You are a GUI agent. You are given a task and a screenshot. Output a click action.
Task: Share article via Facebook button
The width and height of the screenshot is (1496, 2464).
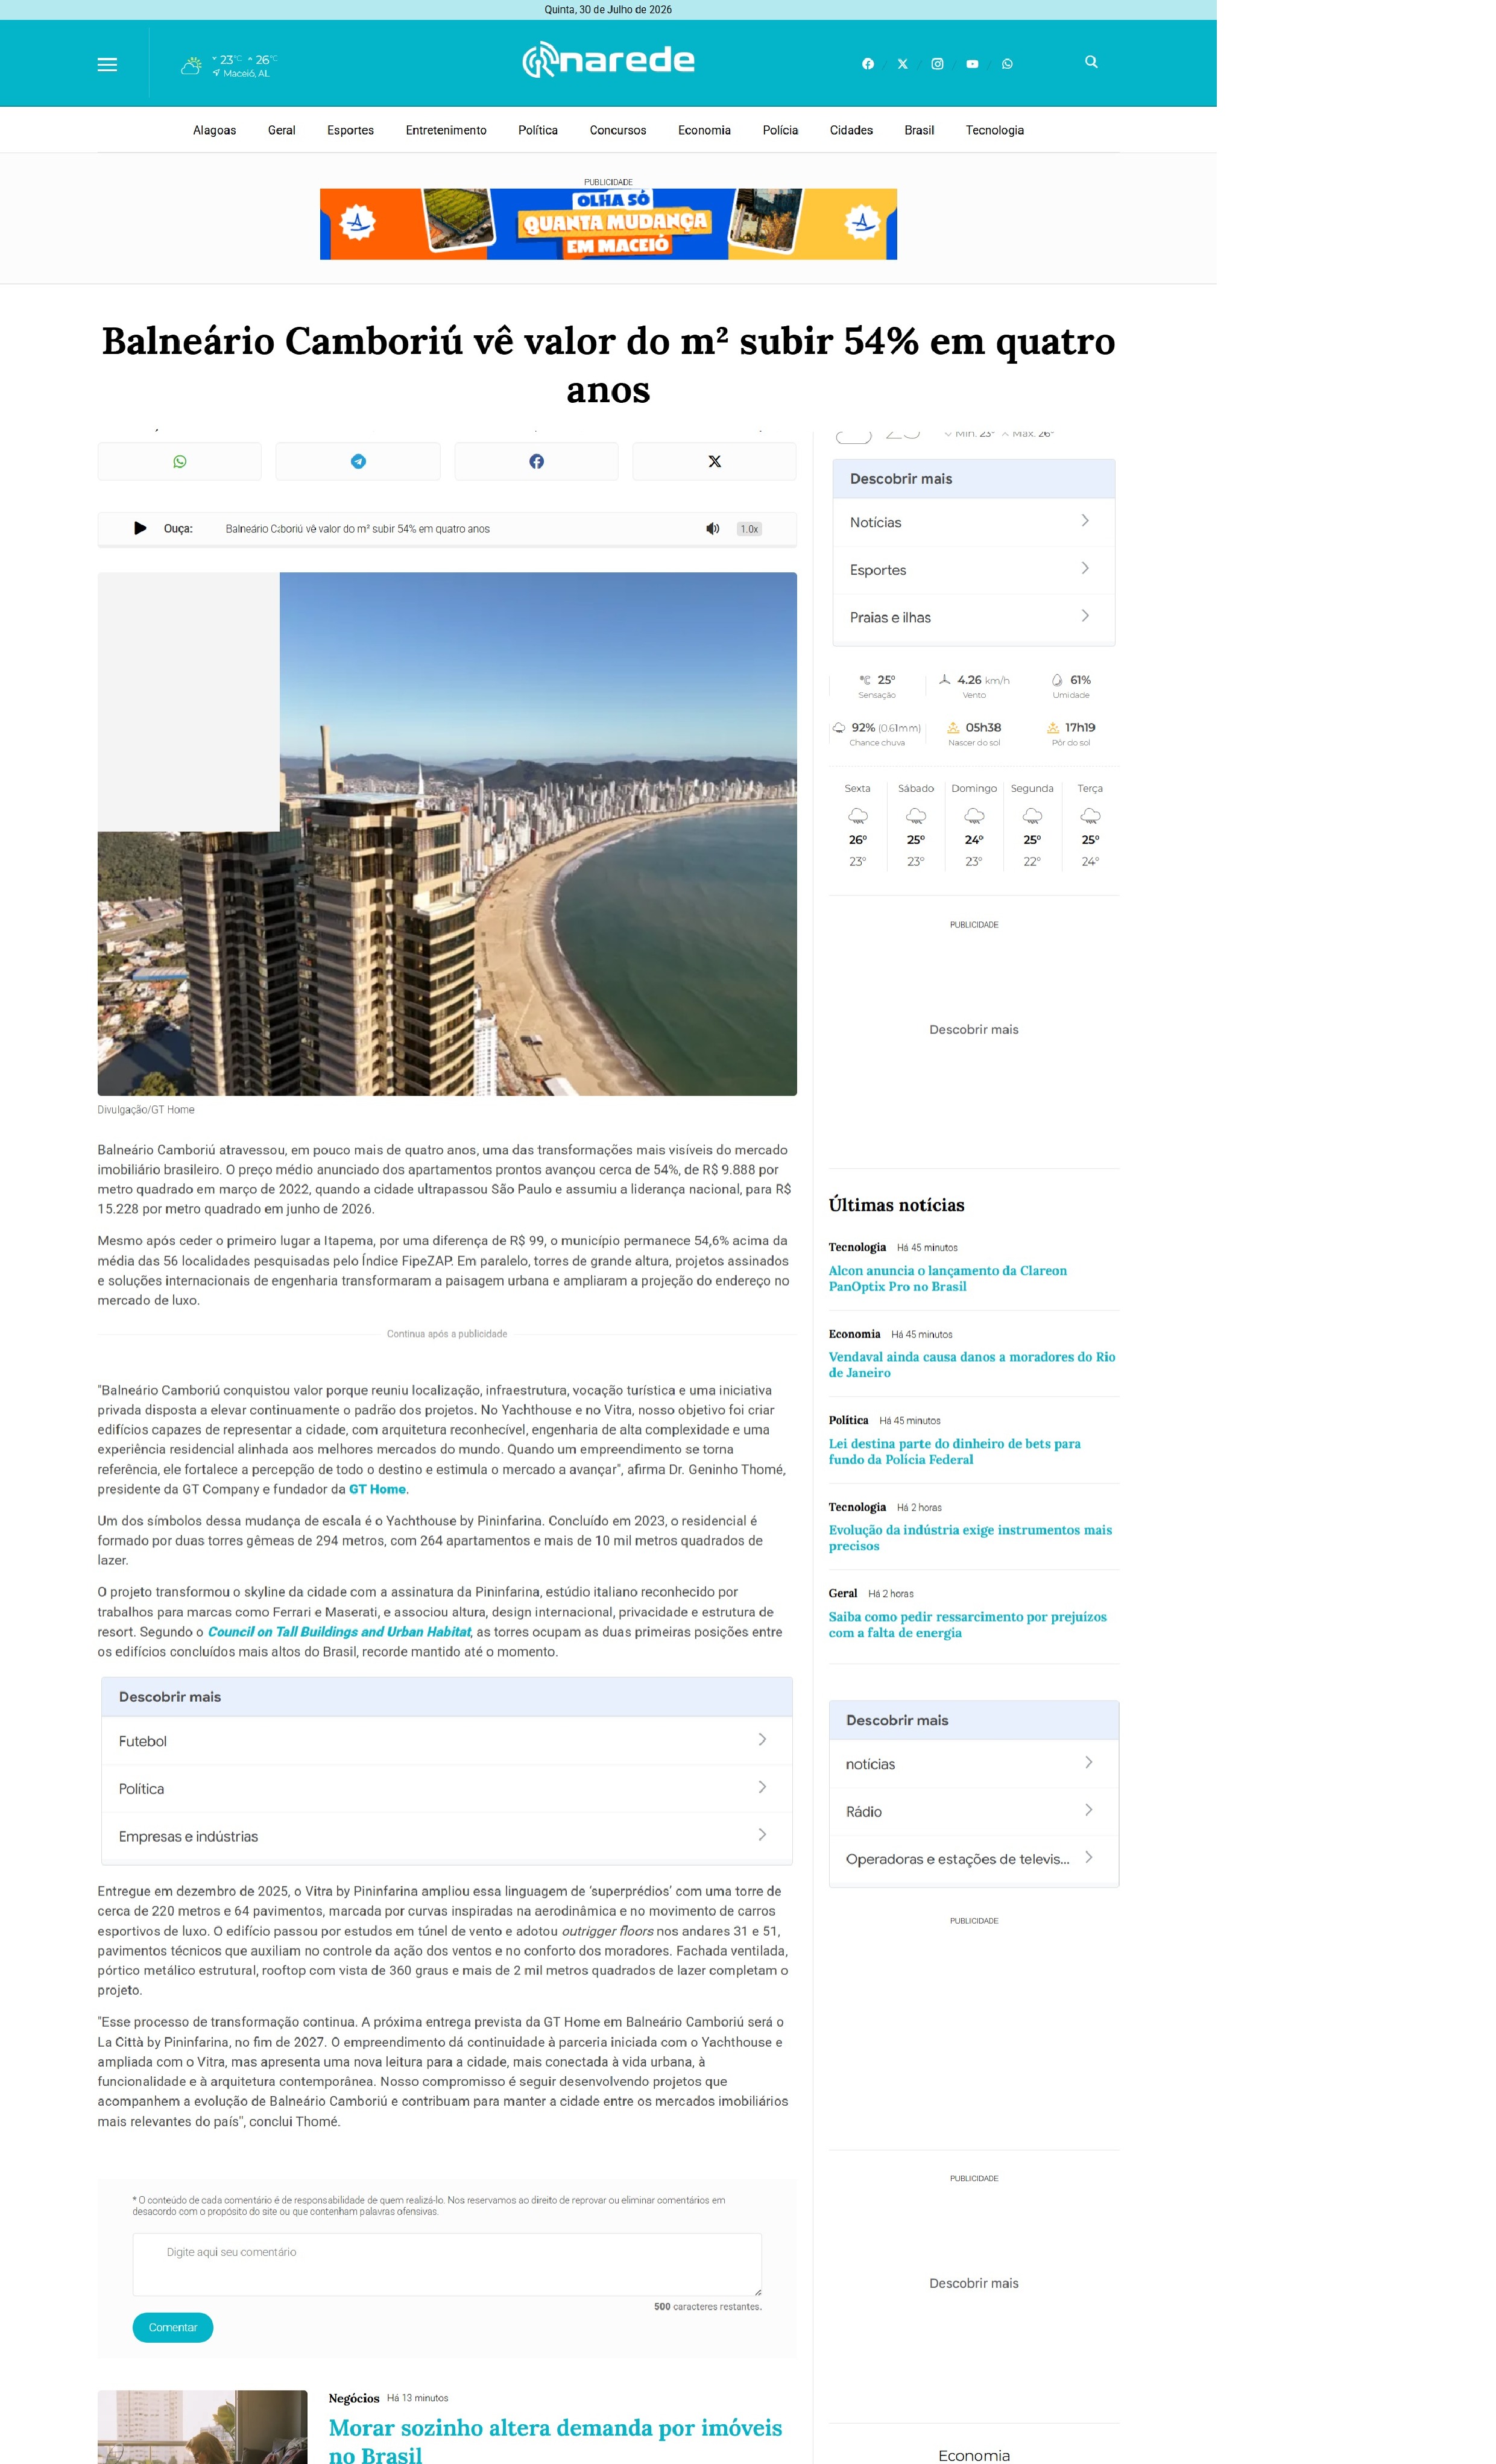[x=536, y=461]
